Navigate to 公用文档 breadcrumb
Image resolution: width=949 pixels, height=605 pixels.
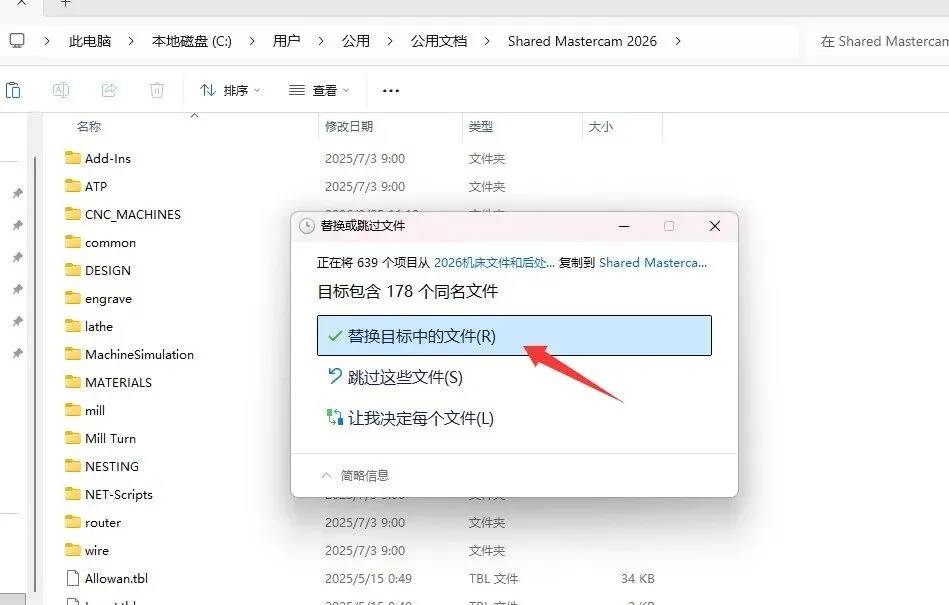pyautogui.click(x=439, y=41)
